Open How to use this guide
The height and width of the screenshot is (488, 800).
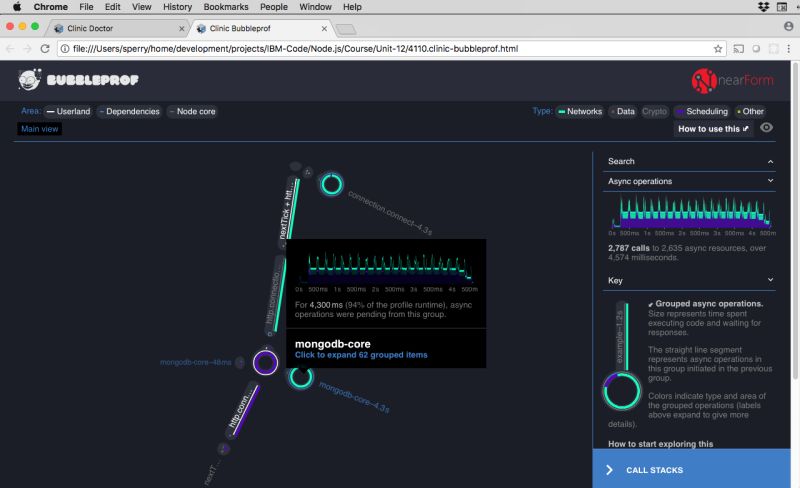tap(713, 129)
